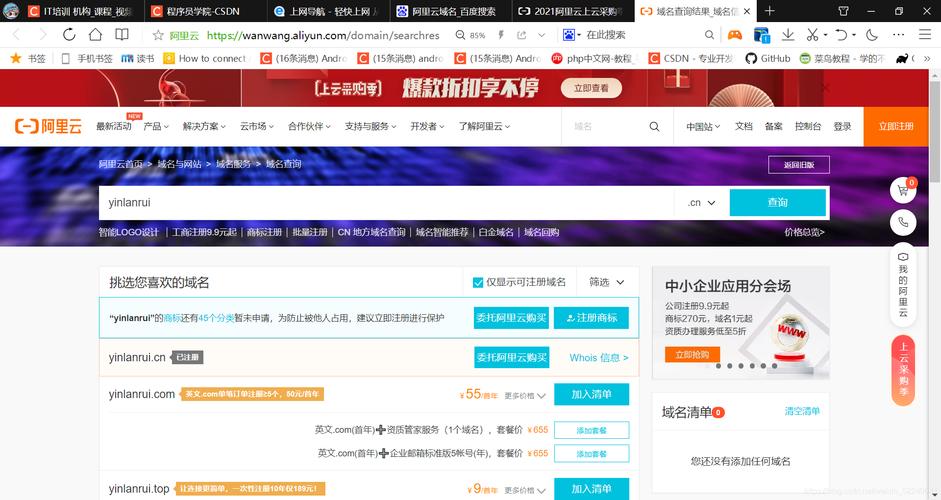The height and width of the screenshot is (500, 941).
Task: Click 登录 in header
Action: tap(842, 126)
